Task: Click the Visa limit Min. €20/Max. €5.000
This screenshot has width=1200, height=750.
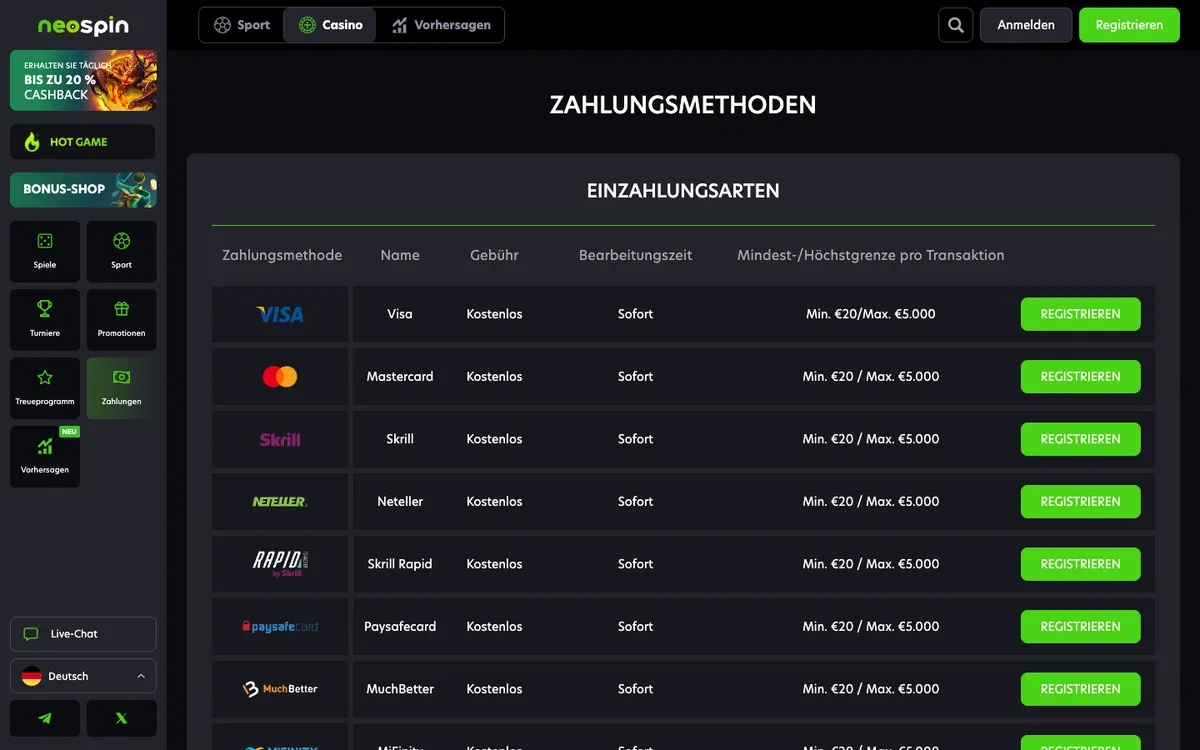Action: (x=871, y=314)
